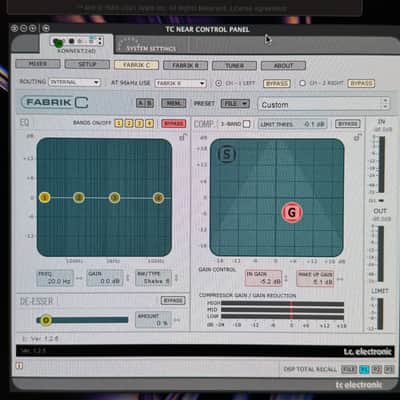400x400 pixels.
Task: Click the EQ Freq value field
Action: pos(55,279)
